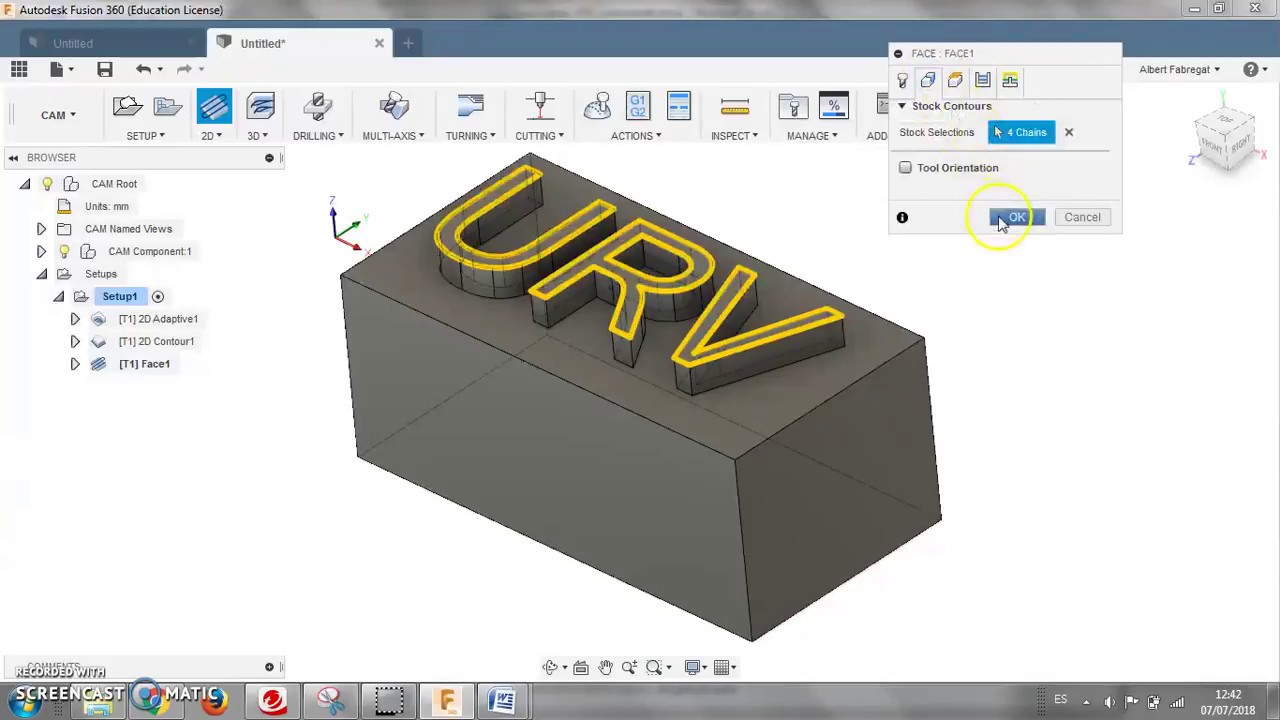Click the Measure ruler icon in Inspect
Image resolution: width=1280 pixels, height=720 pixels.
(x=734, y=107)
